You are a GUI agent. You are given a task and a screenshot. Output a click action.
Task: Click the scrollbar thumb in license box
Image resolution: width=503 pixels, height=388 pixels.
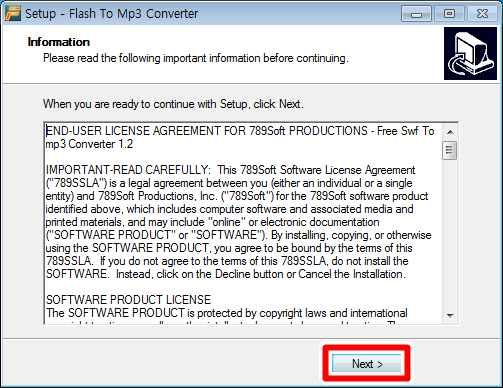pos(450,150)
